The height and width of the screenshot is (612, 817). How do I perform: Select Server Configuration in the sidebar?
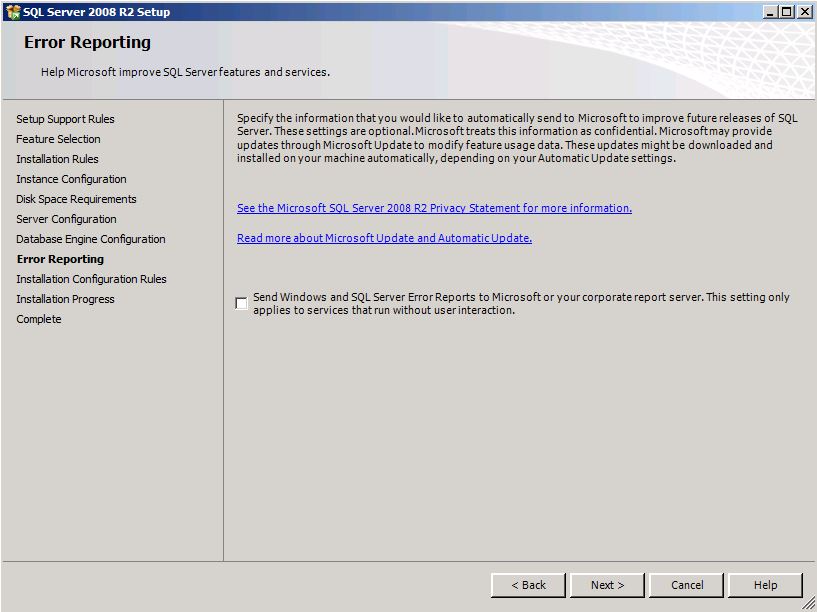[65, 218]
